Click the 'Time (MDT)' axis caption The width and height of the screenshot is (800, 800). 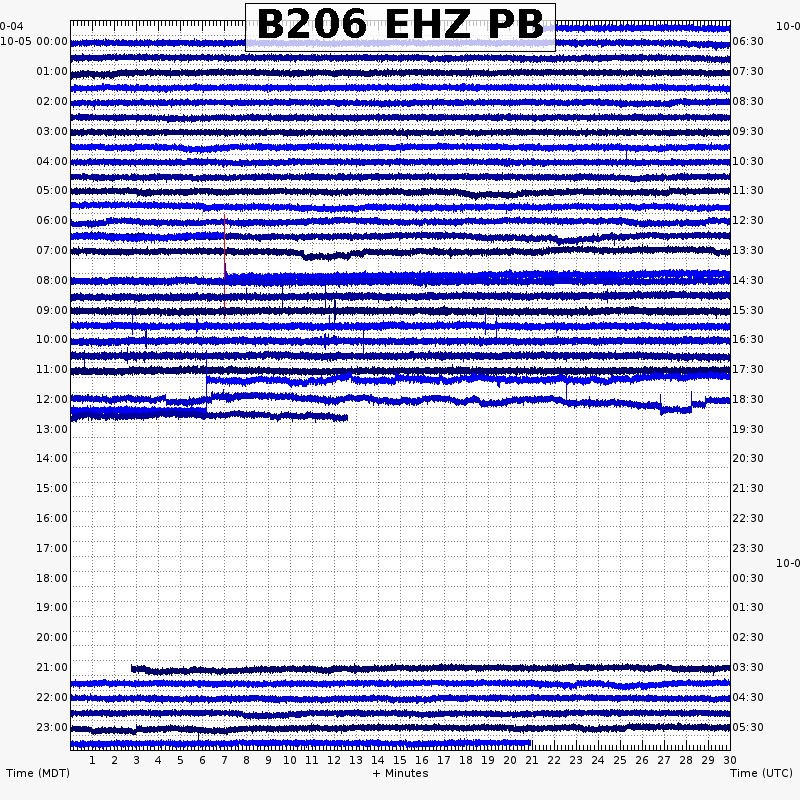pyautogui.click(x=38, y=773)
